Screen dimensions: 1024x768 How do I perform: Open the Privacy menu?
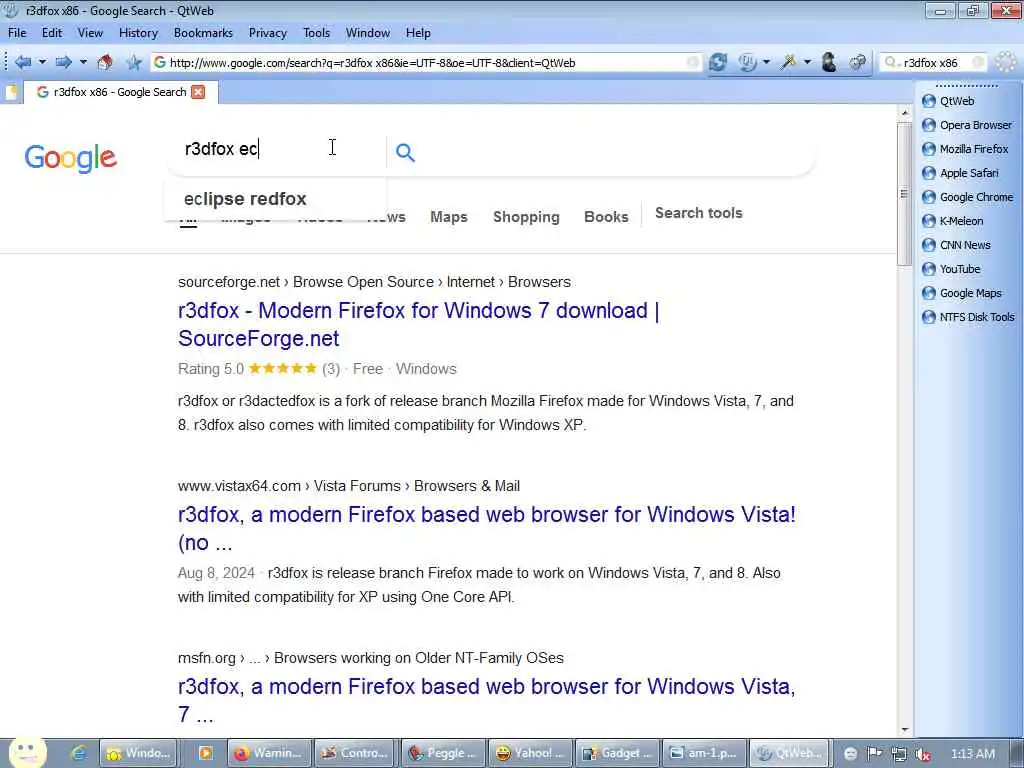tap(268, 33)
